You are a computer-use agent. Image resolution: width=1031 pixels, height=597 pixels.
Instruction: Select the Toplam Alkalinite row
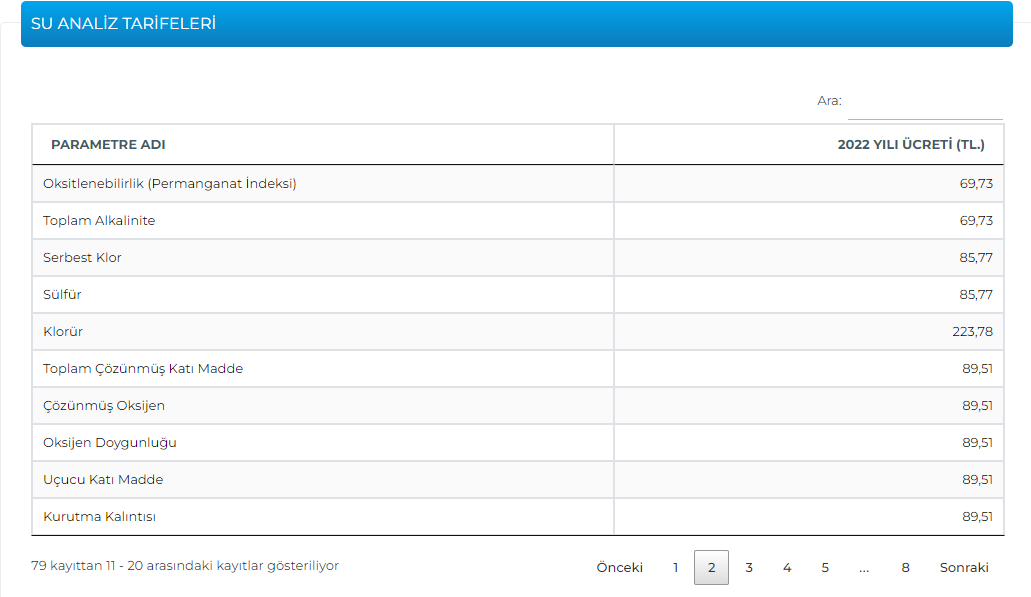coord(99,221)
